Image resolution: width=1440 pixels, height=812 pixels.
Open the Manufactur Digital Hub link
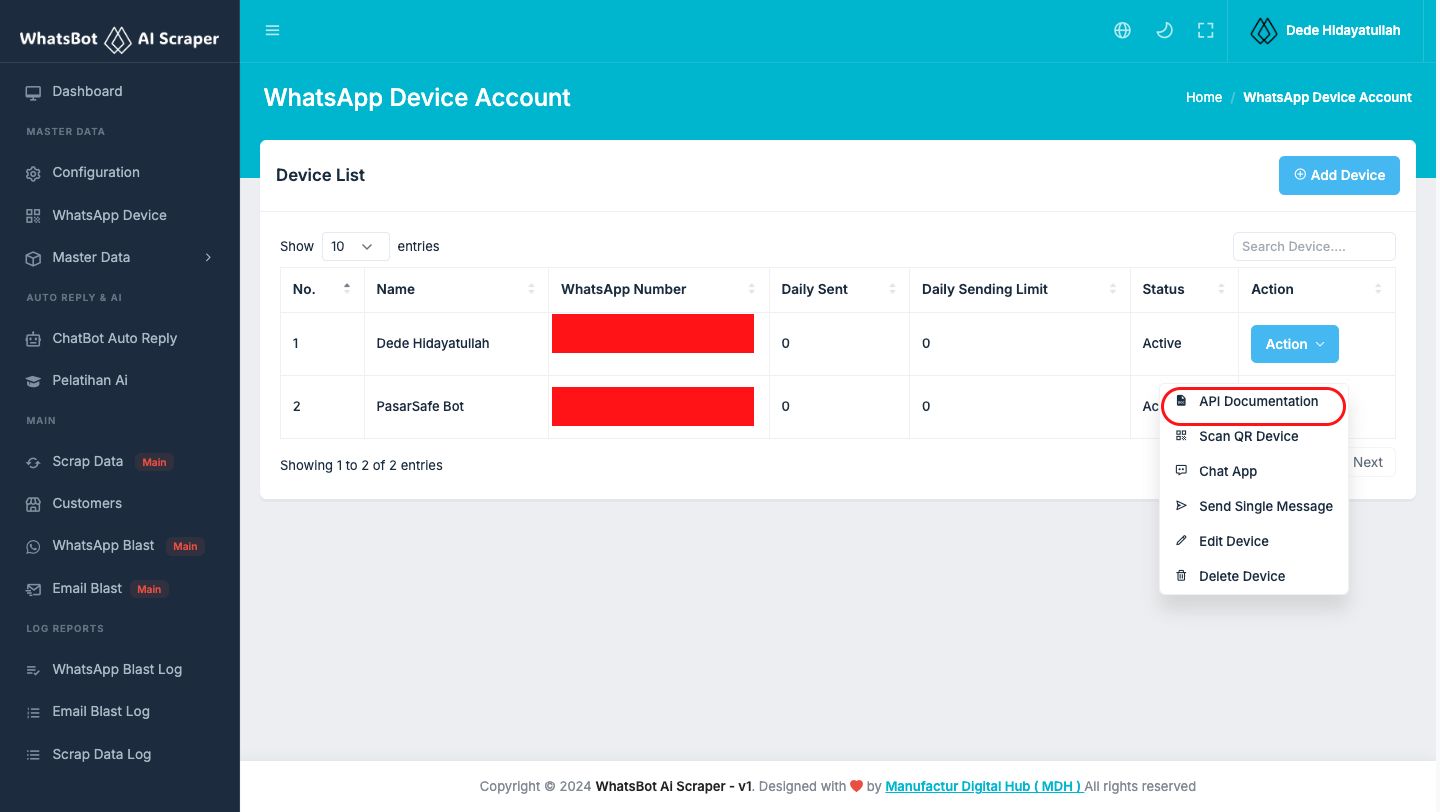pyautogui.click(x=983, y=786)
